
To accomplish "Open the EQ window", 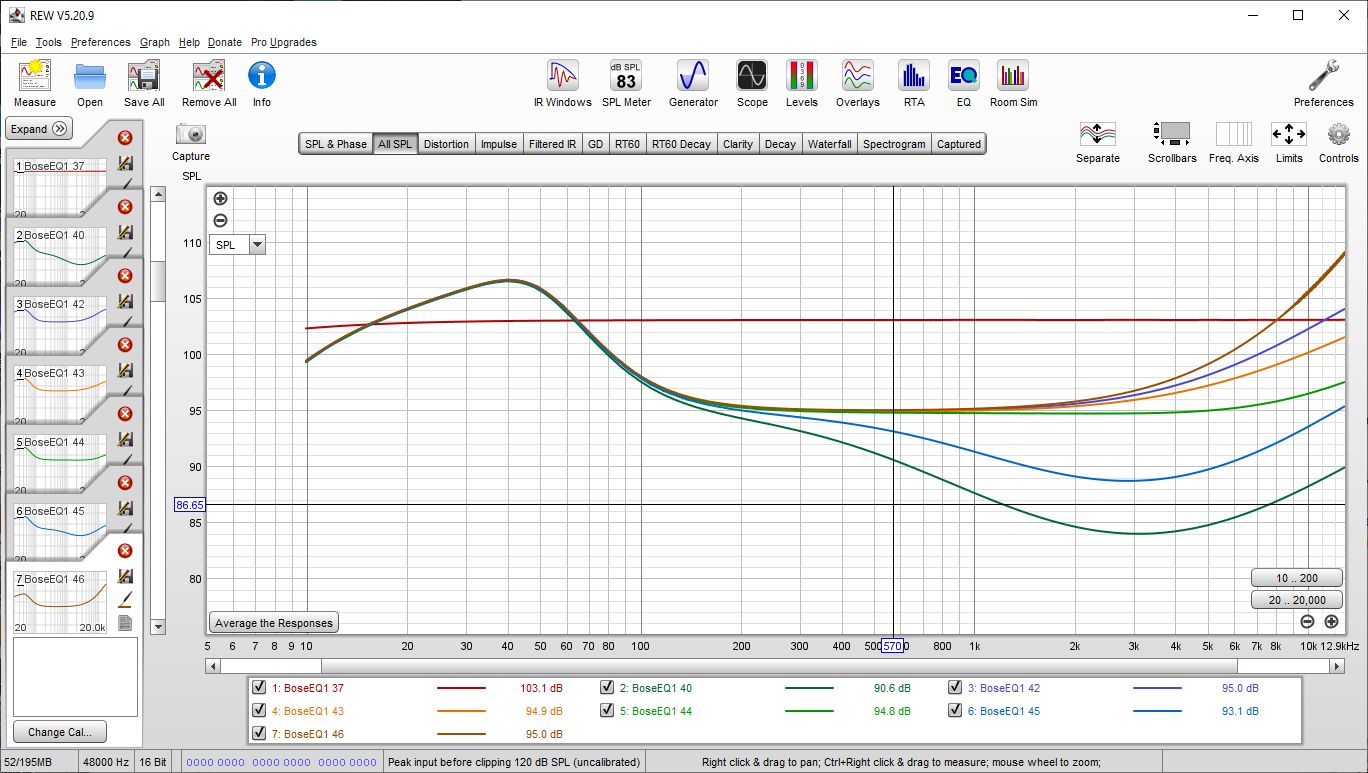I will (x=963, y=76).
